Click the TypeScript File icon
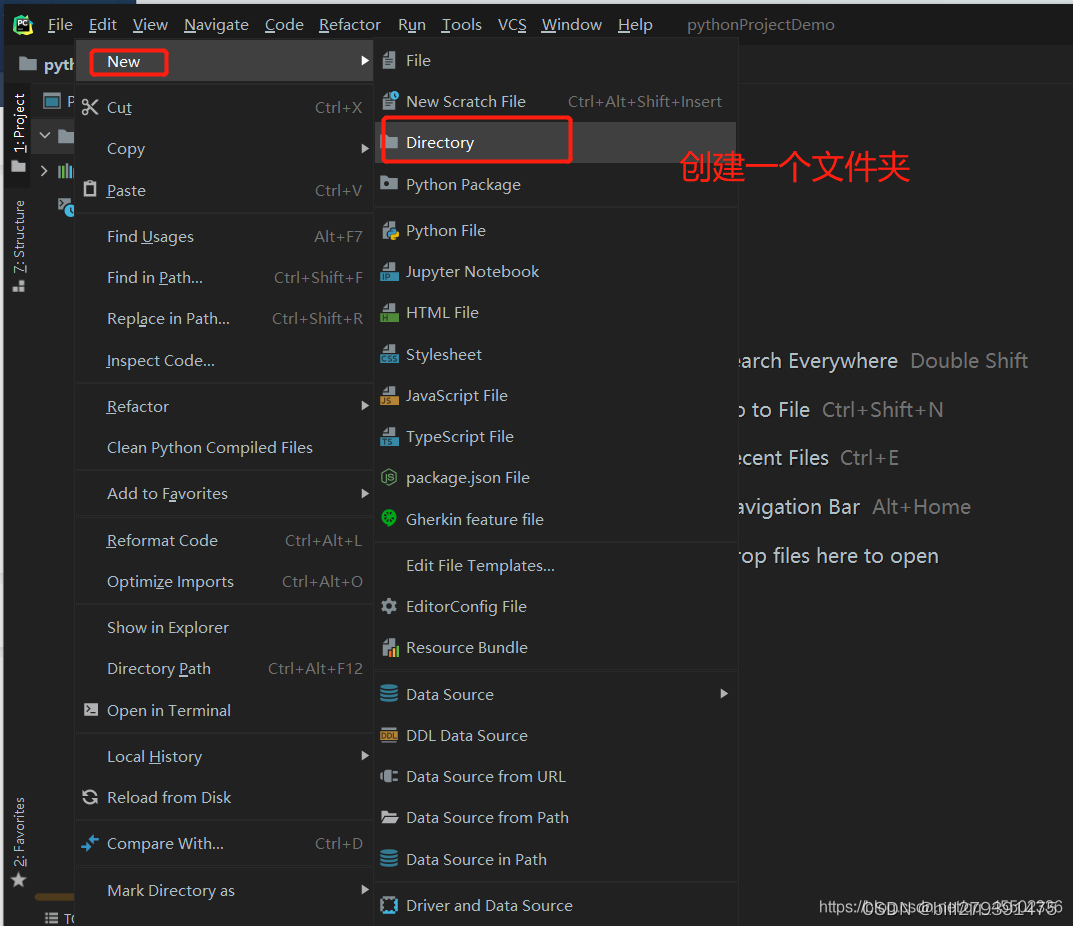 [x=389, y=437]
